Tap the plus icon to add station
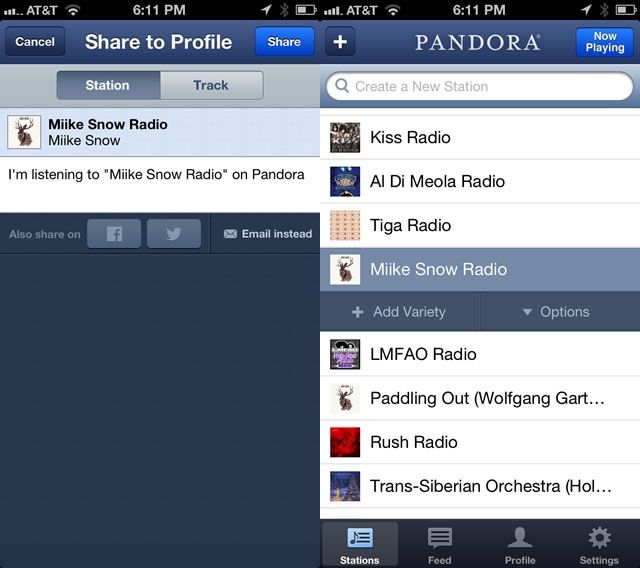Viewport: 640px width, 568px height. [x=340, y=42]
